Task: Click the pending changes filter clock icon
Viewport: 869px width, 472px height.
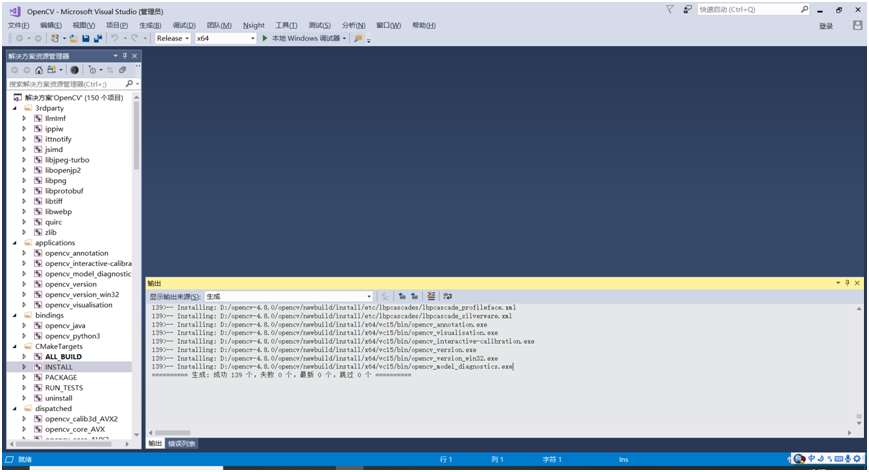Action: tap(93, 70)
